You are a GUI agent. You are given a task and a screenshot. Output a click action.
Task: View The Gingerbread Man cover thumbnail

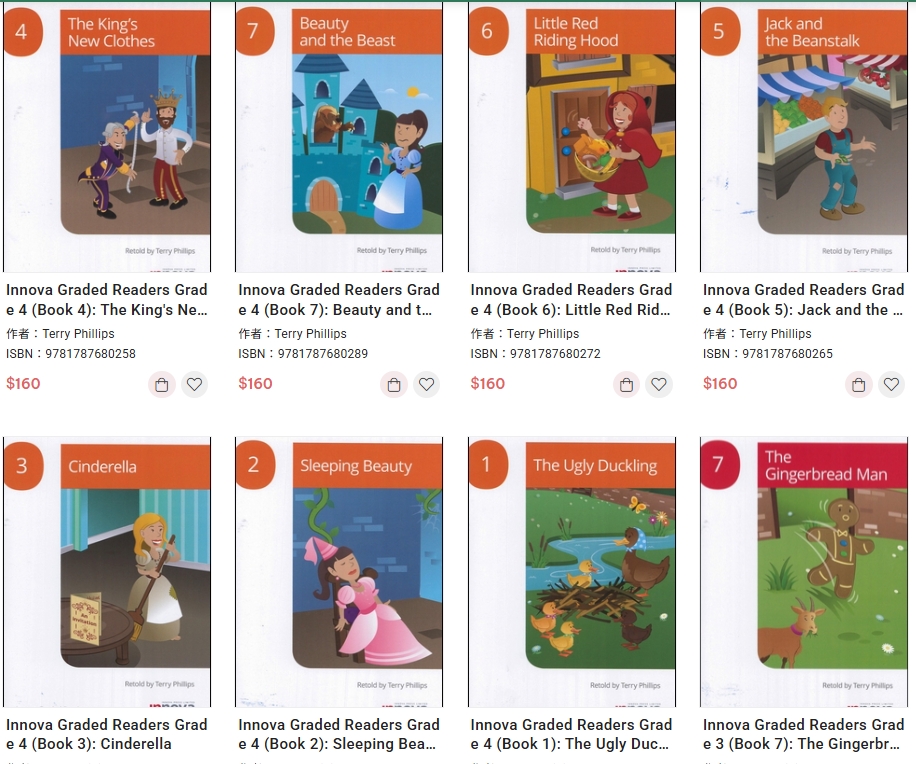click(804, 572)
